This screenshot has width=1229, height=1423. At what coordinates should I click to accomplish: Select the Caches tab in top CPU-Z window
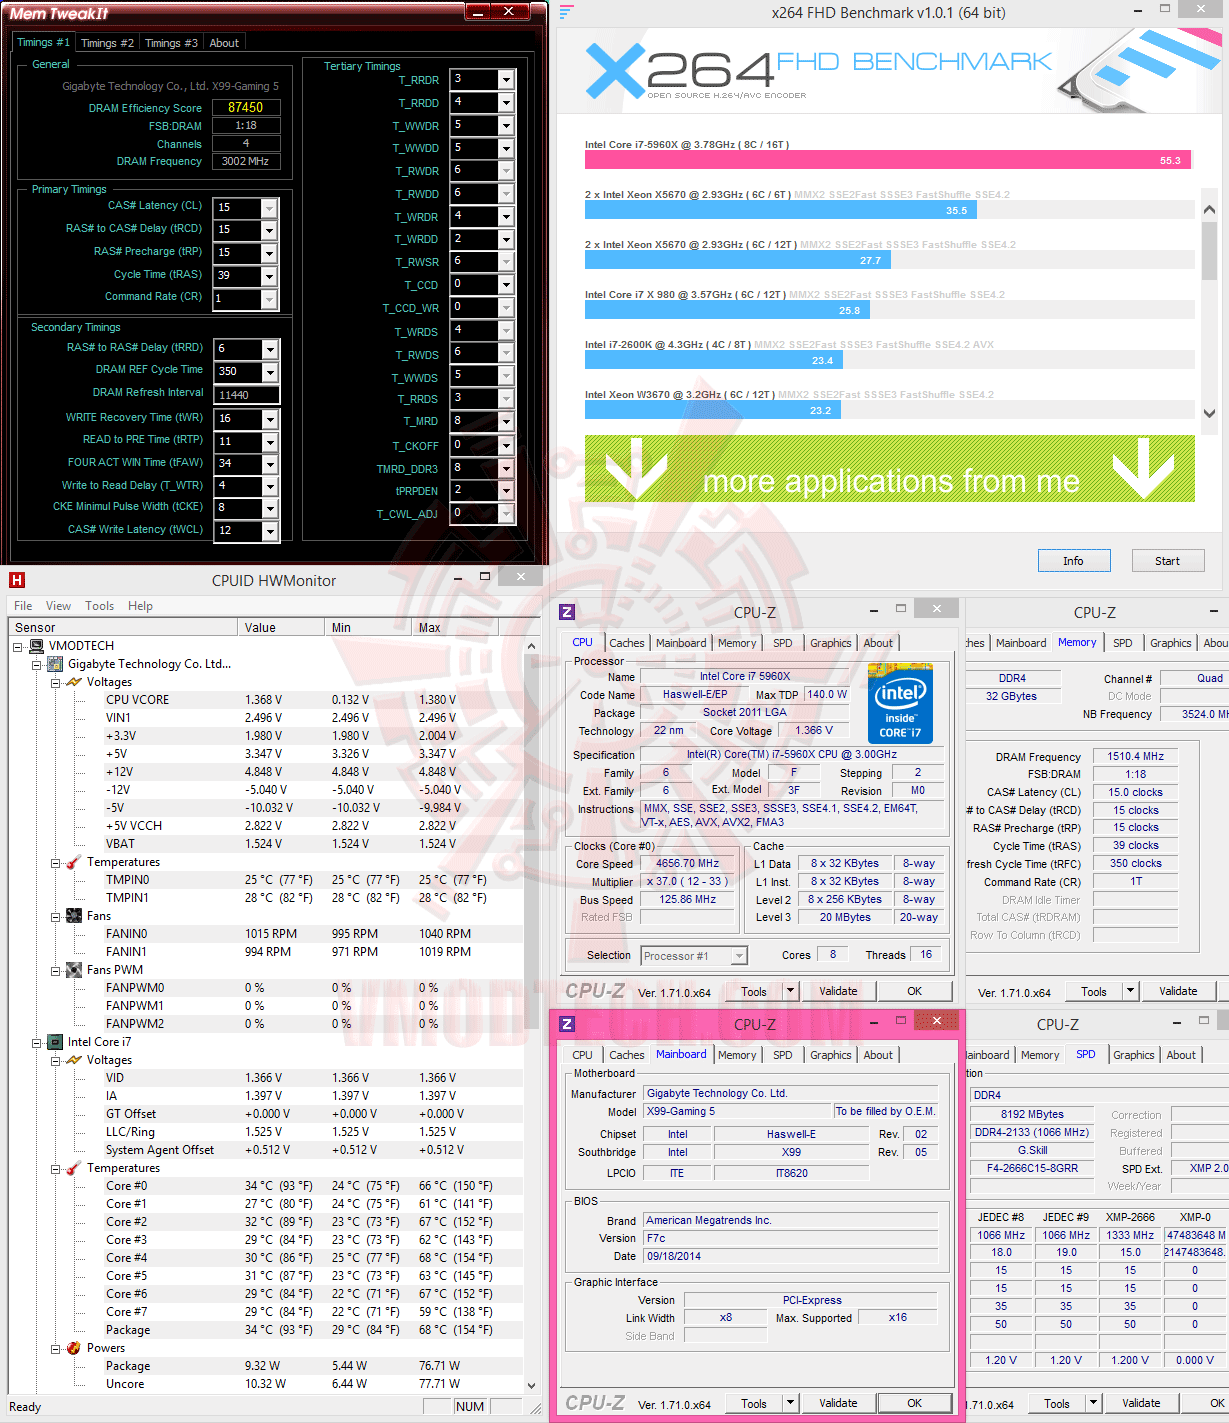coord(627,643)
